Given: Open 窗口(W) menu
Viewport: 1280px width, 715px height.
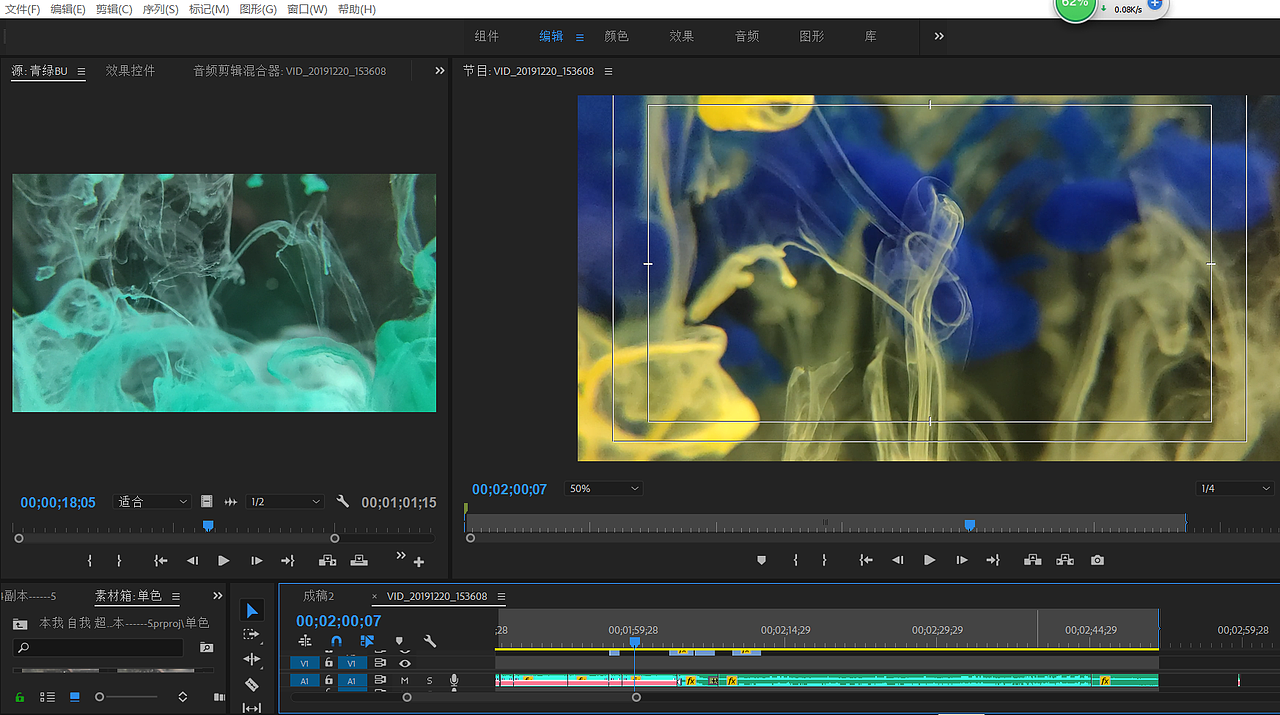Looking at the screenshot, I should pyautogui.click(x=307, y=9).
